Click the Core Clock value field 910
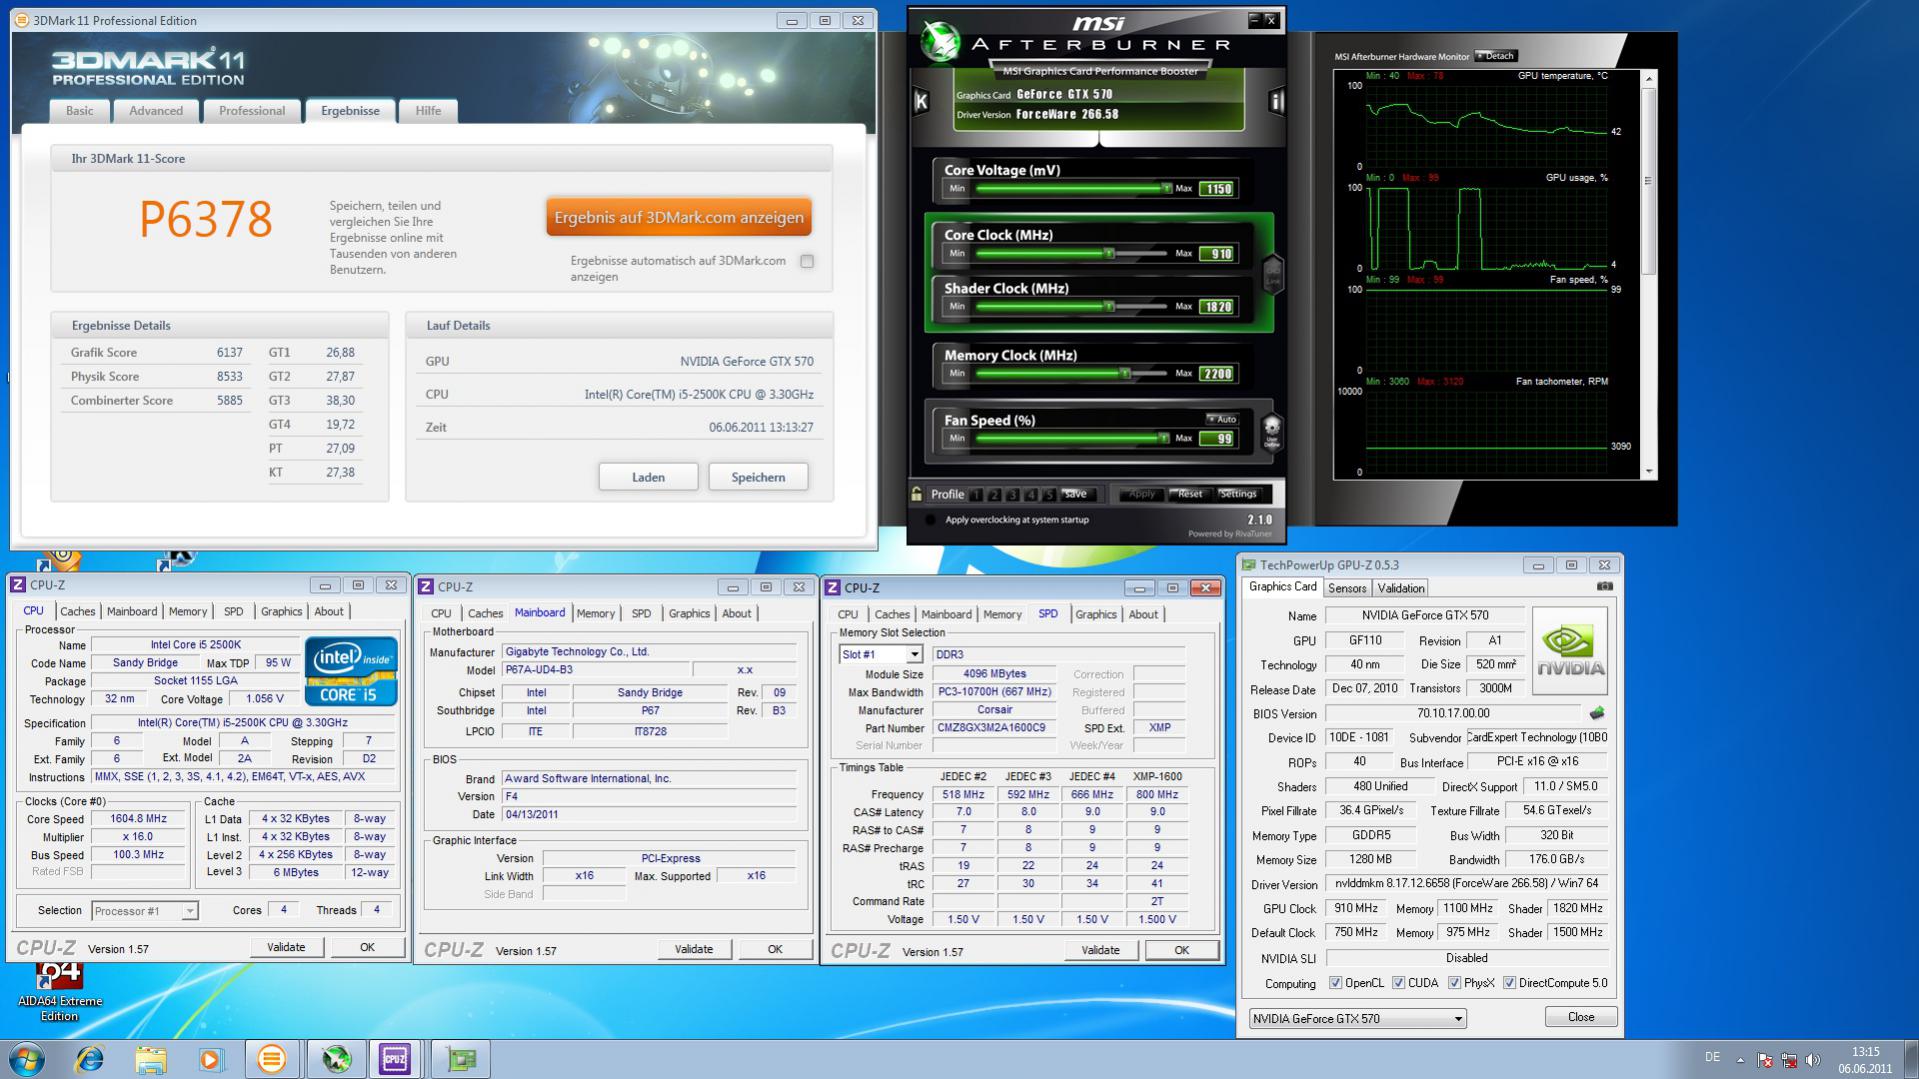This screenshot has height=1079, width=1919. click(x=1219, y=254)
